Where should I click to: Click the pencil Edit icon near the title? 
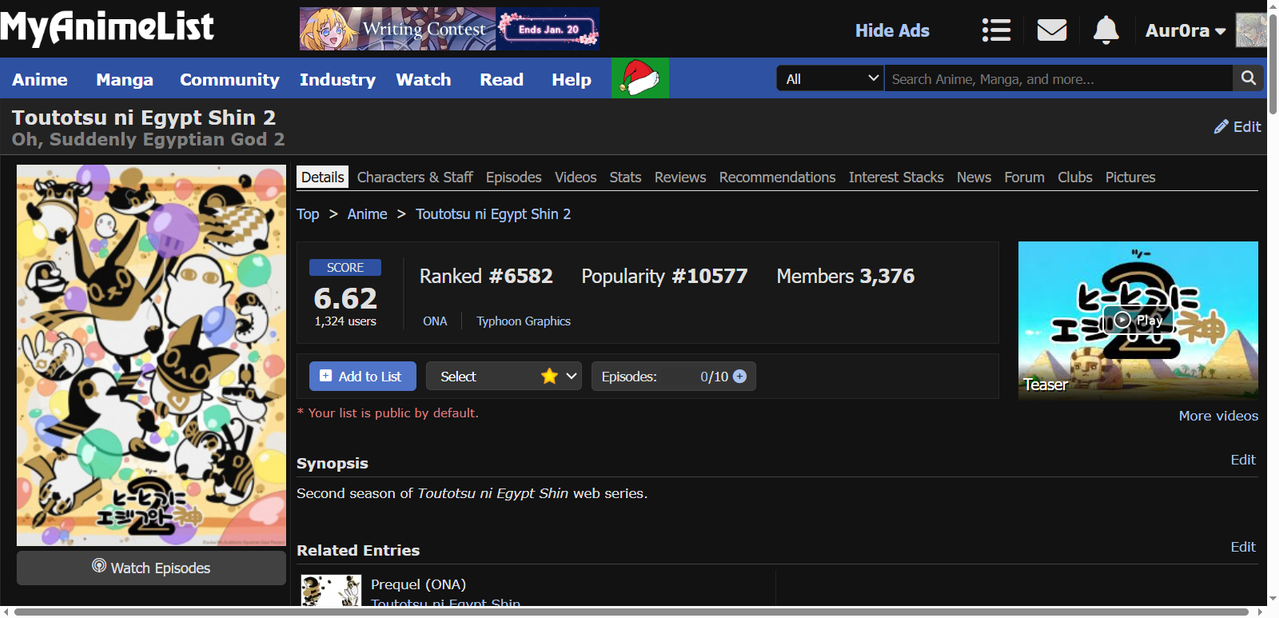(1237, 127)
